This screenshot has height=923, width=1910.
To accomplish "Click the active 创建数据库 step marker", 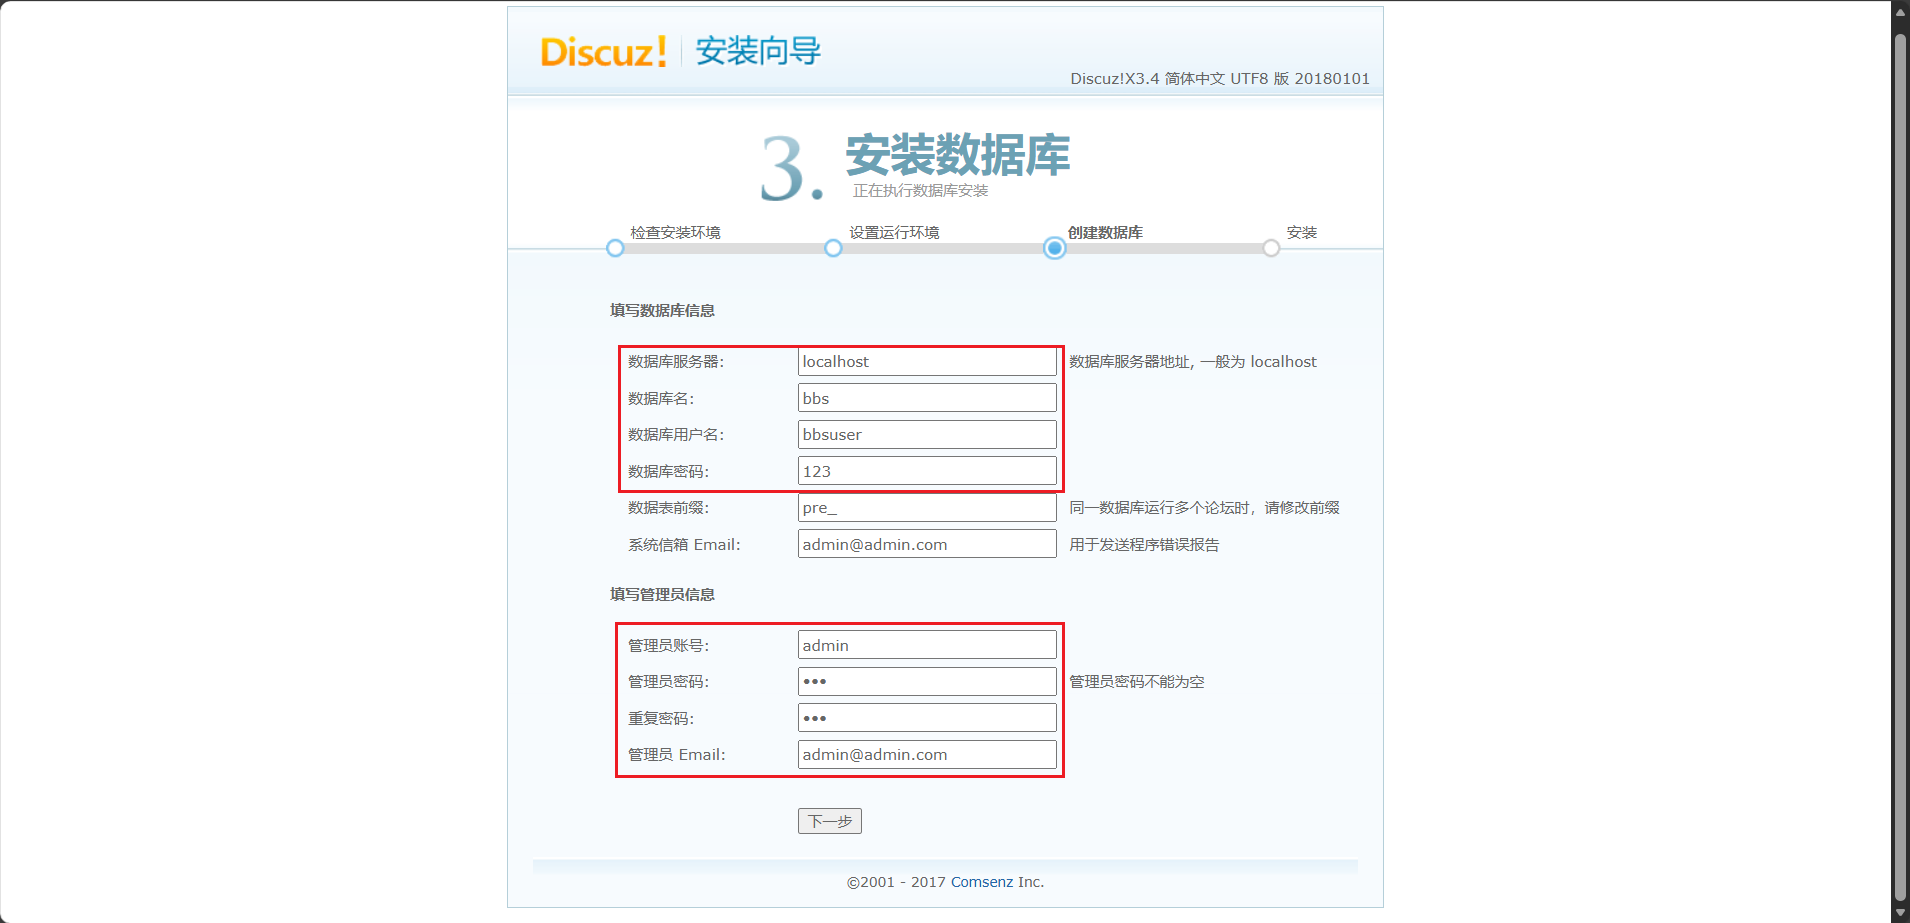I will click(1054, 248).
